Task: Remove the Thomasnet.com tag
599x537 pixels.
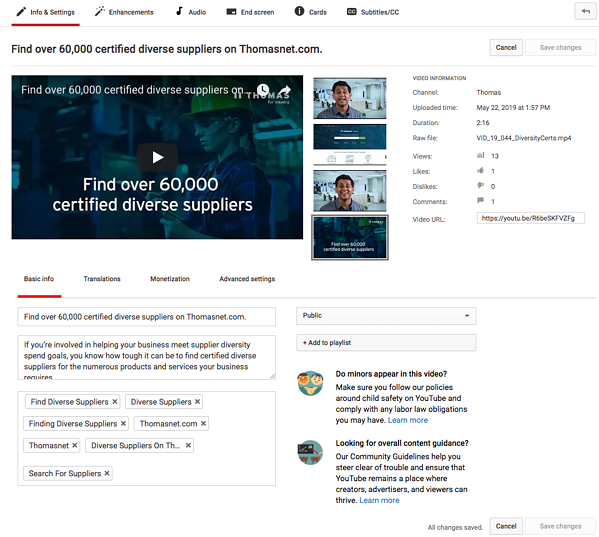Action: (x=204, y=424)
